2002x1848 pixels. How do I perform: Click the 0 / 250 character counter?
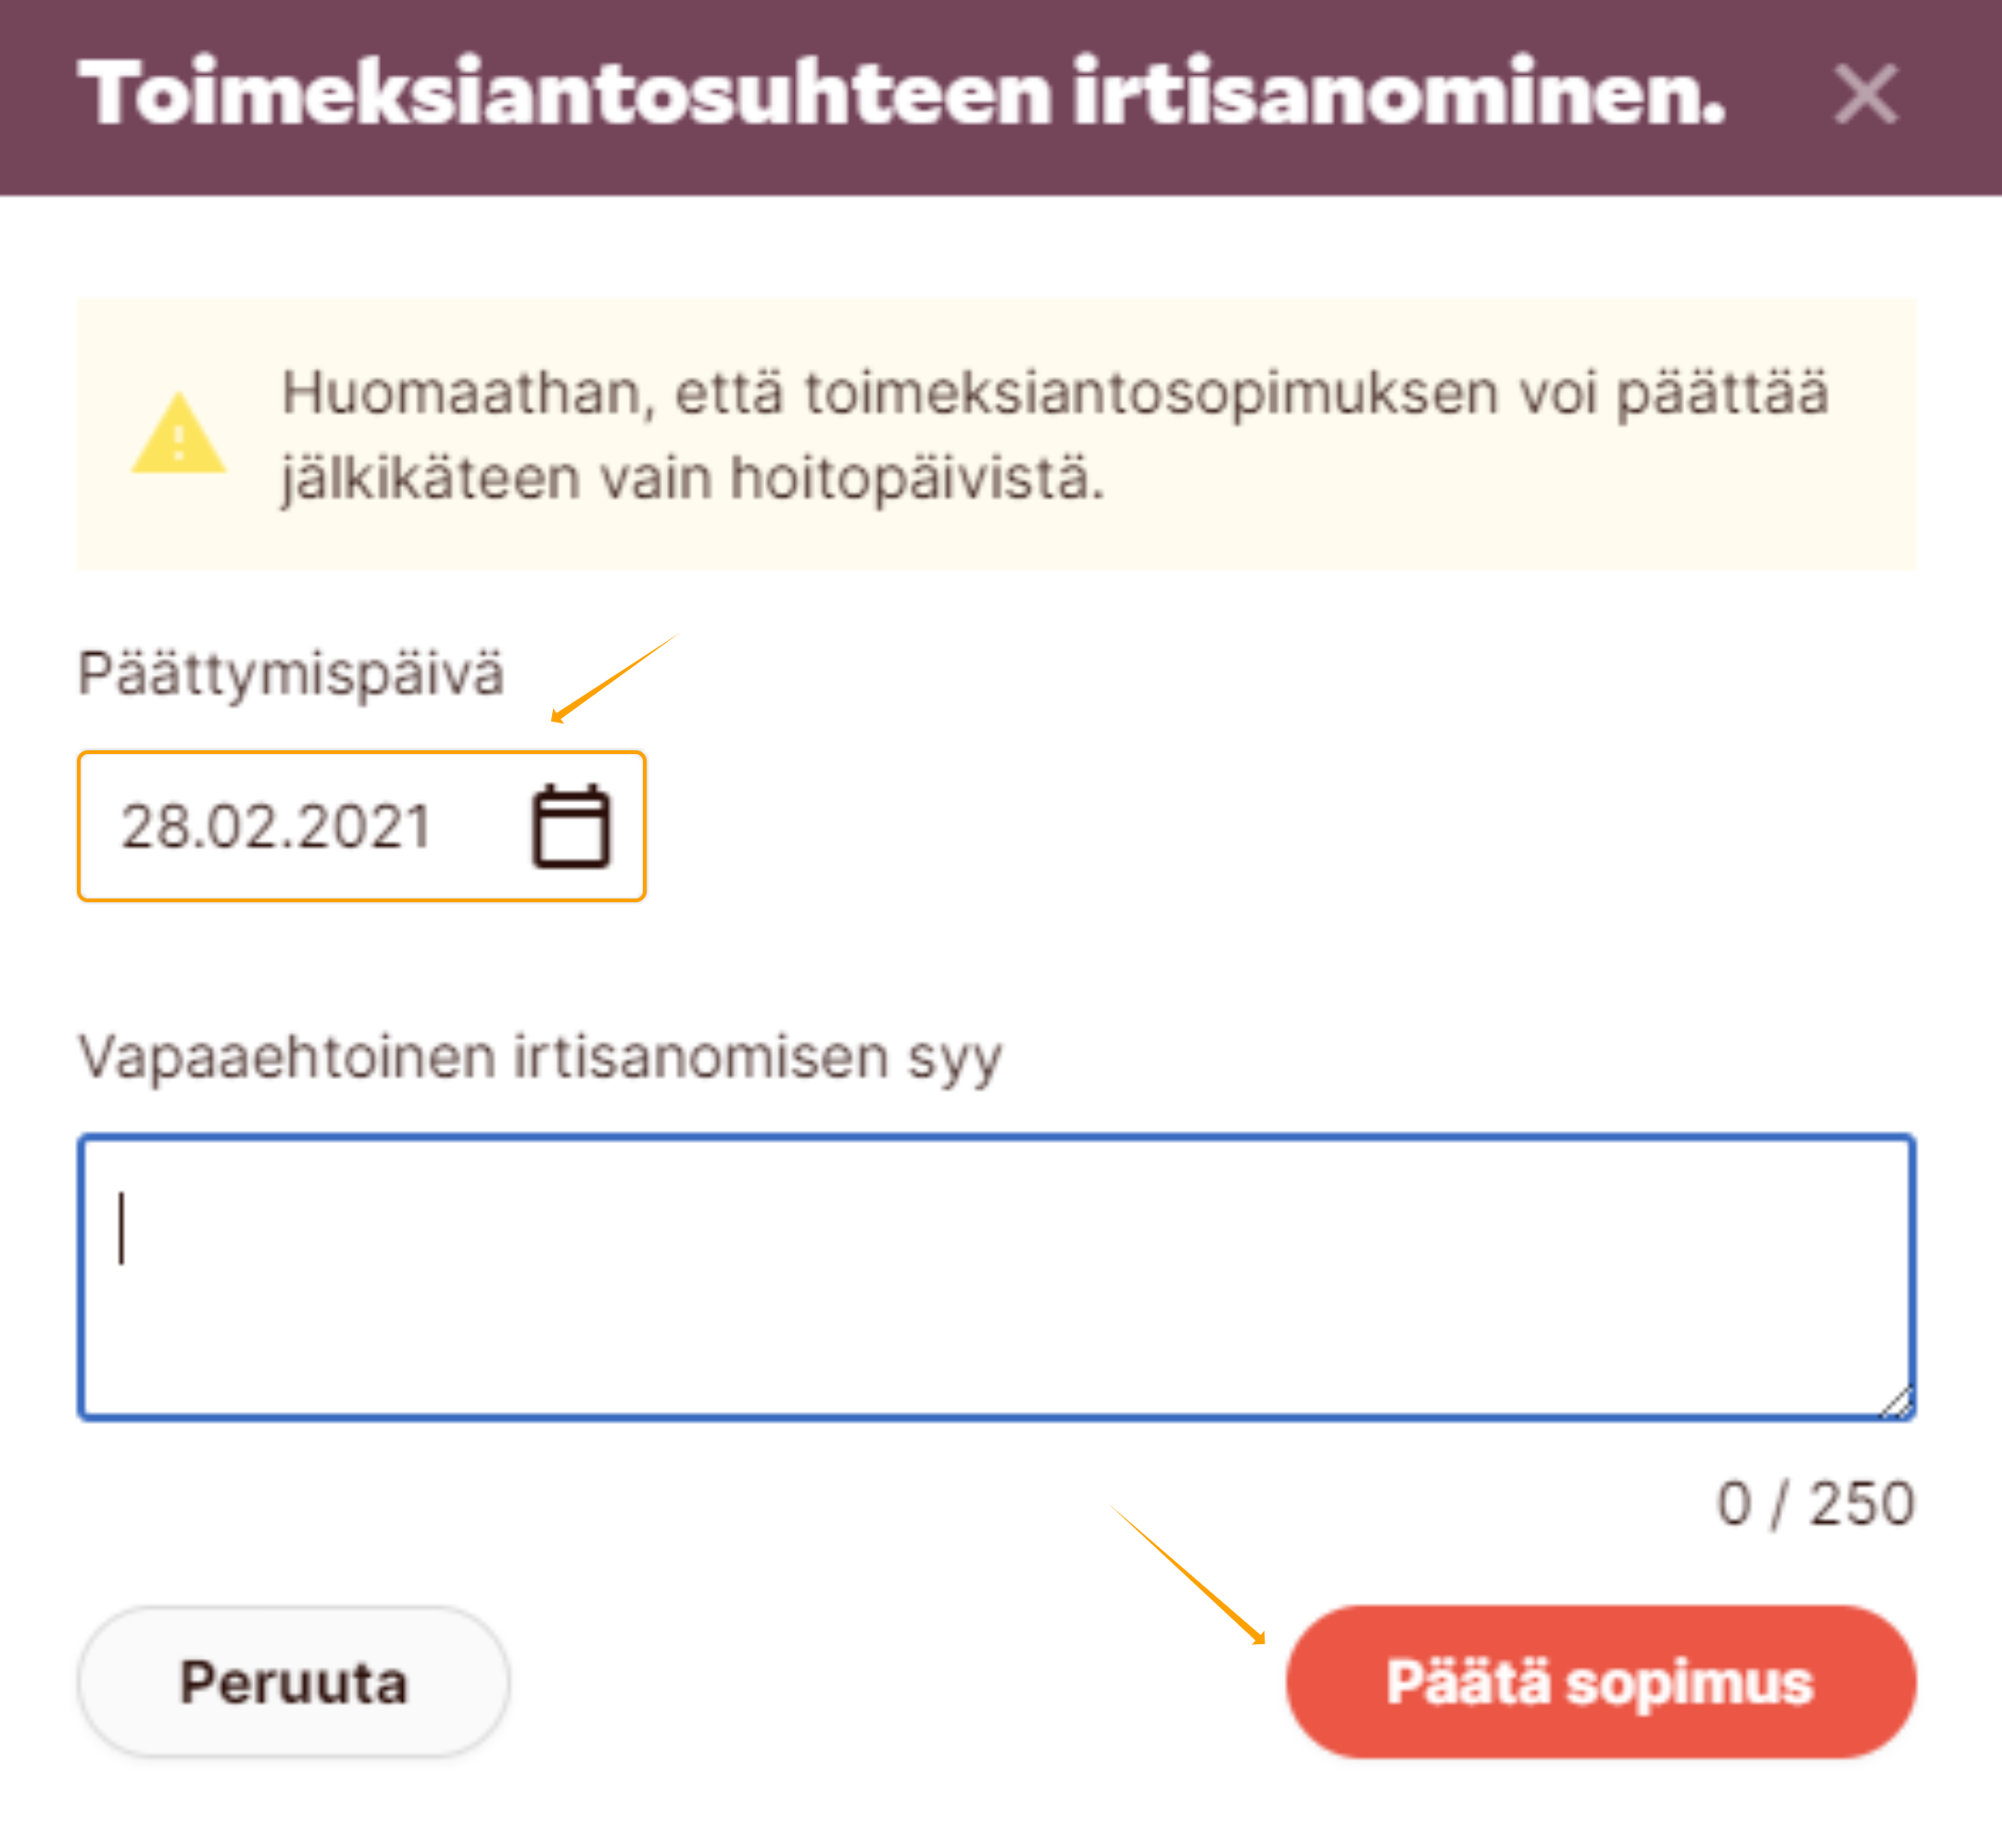point(1815,1503)
